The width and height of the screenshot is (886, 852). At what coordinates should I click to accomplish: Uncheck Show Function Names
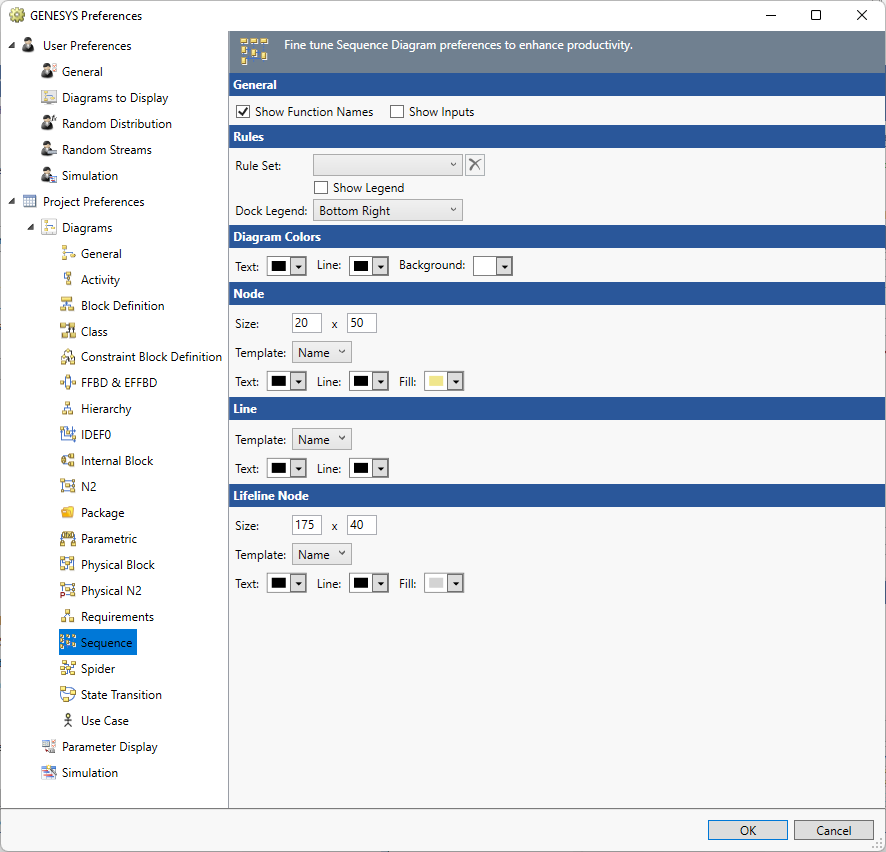(x=242, y=112)
